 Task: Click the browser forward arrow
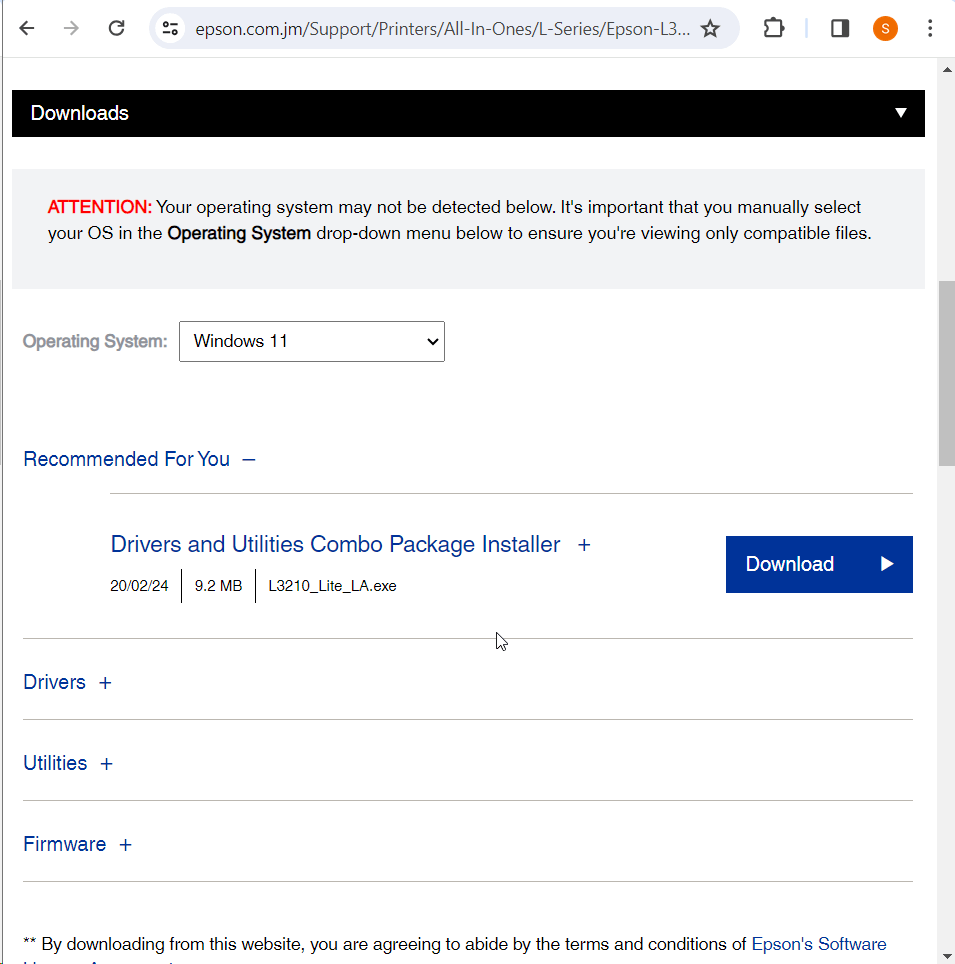[71, 28]
